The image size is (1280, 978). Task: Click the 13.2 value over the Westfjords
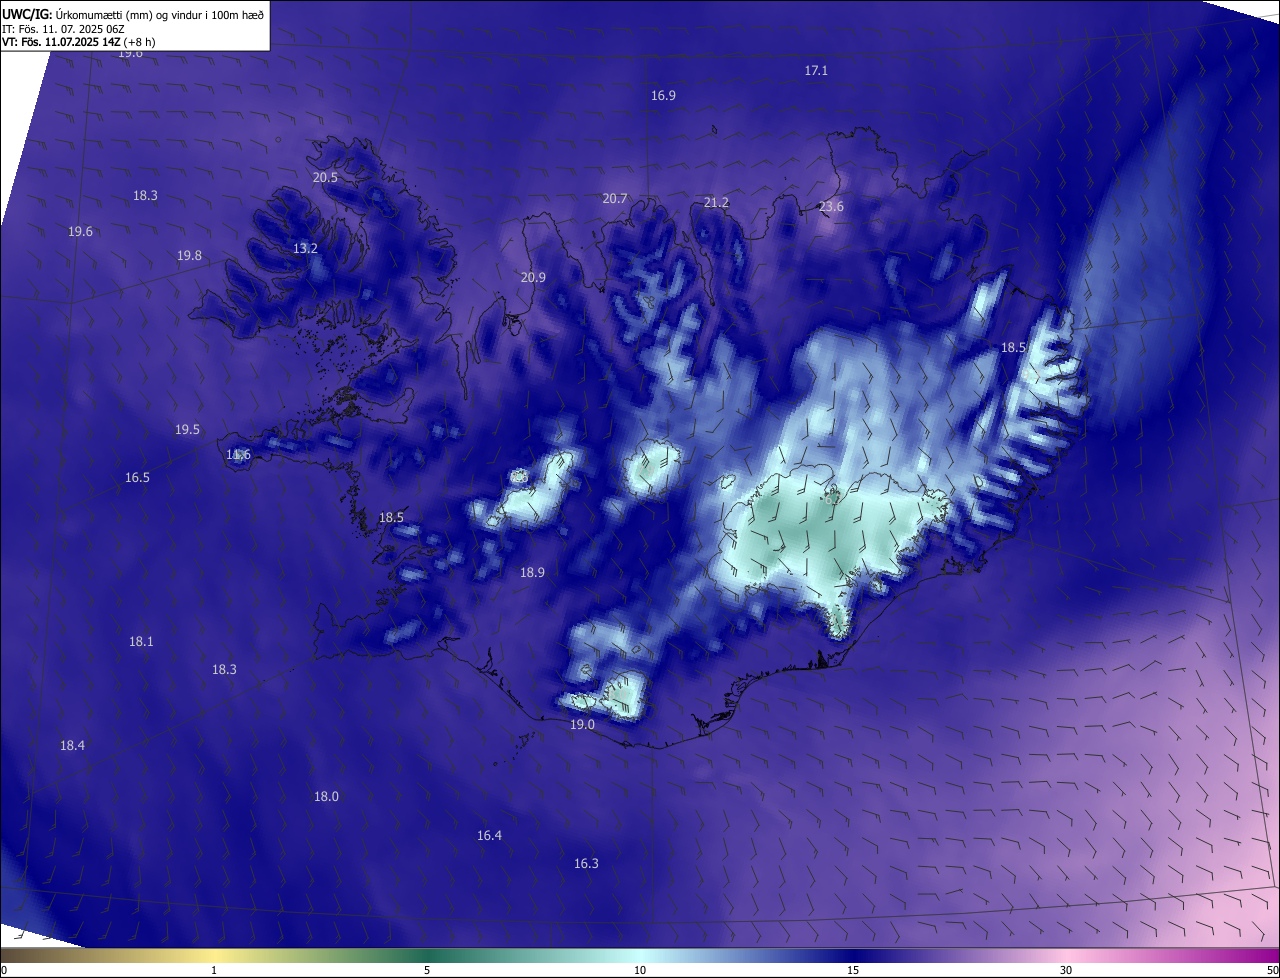305,249
